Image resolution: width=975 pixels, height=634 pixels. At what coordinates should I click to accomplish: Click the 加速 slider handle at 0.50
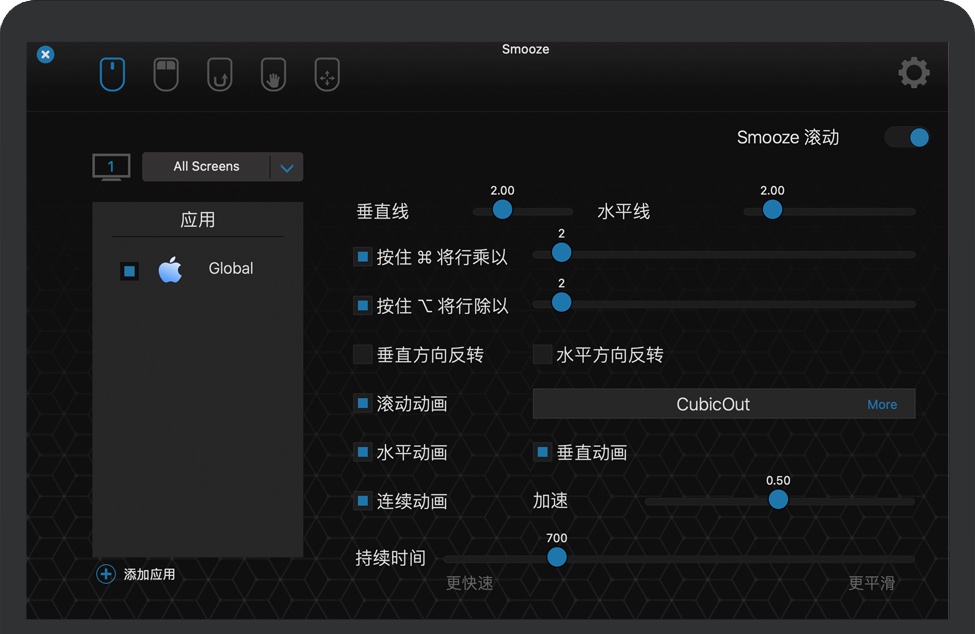coord(779,500)
